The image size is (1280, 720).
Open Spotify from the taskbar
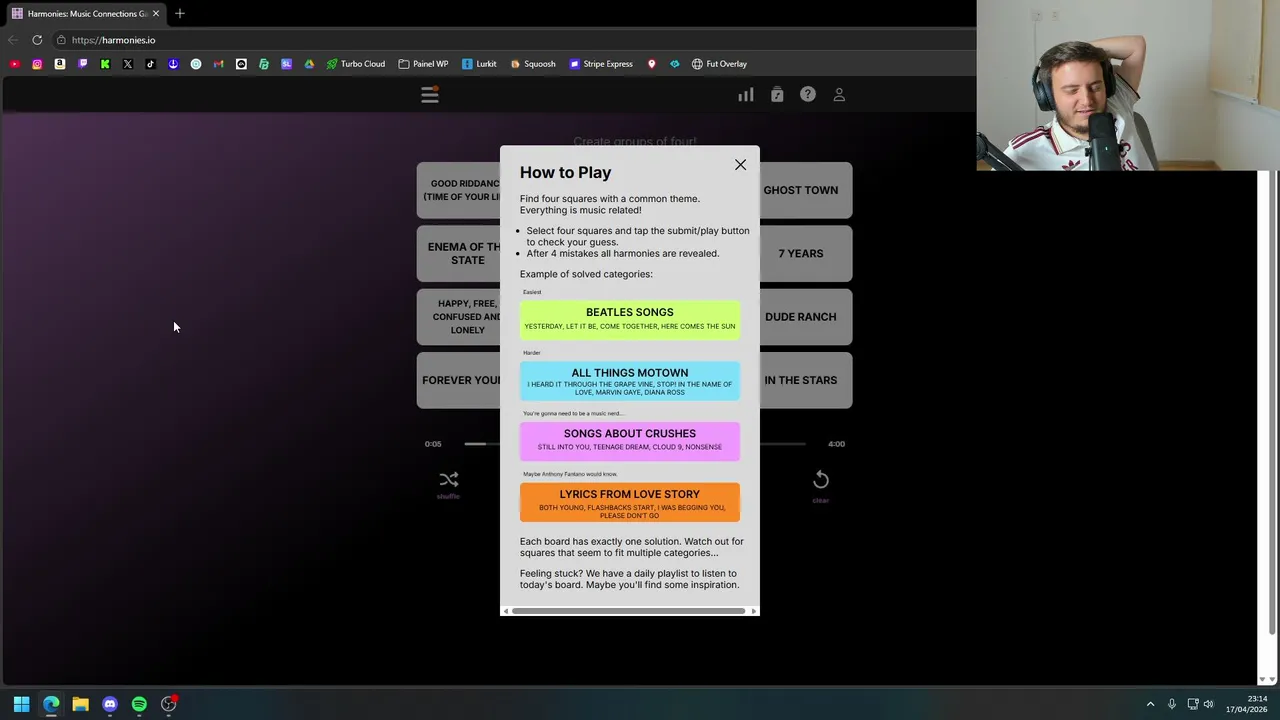click(x=139, y=704)
